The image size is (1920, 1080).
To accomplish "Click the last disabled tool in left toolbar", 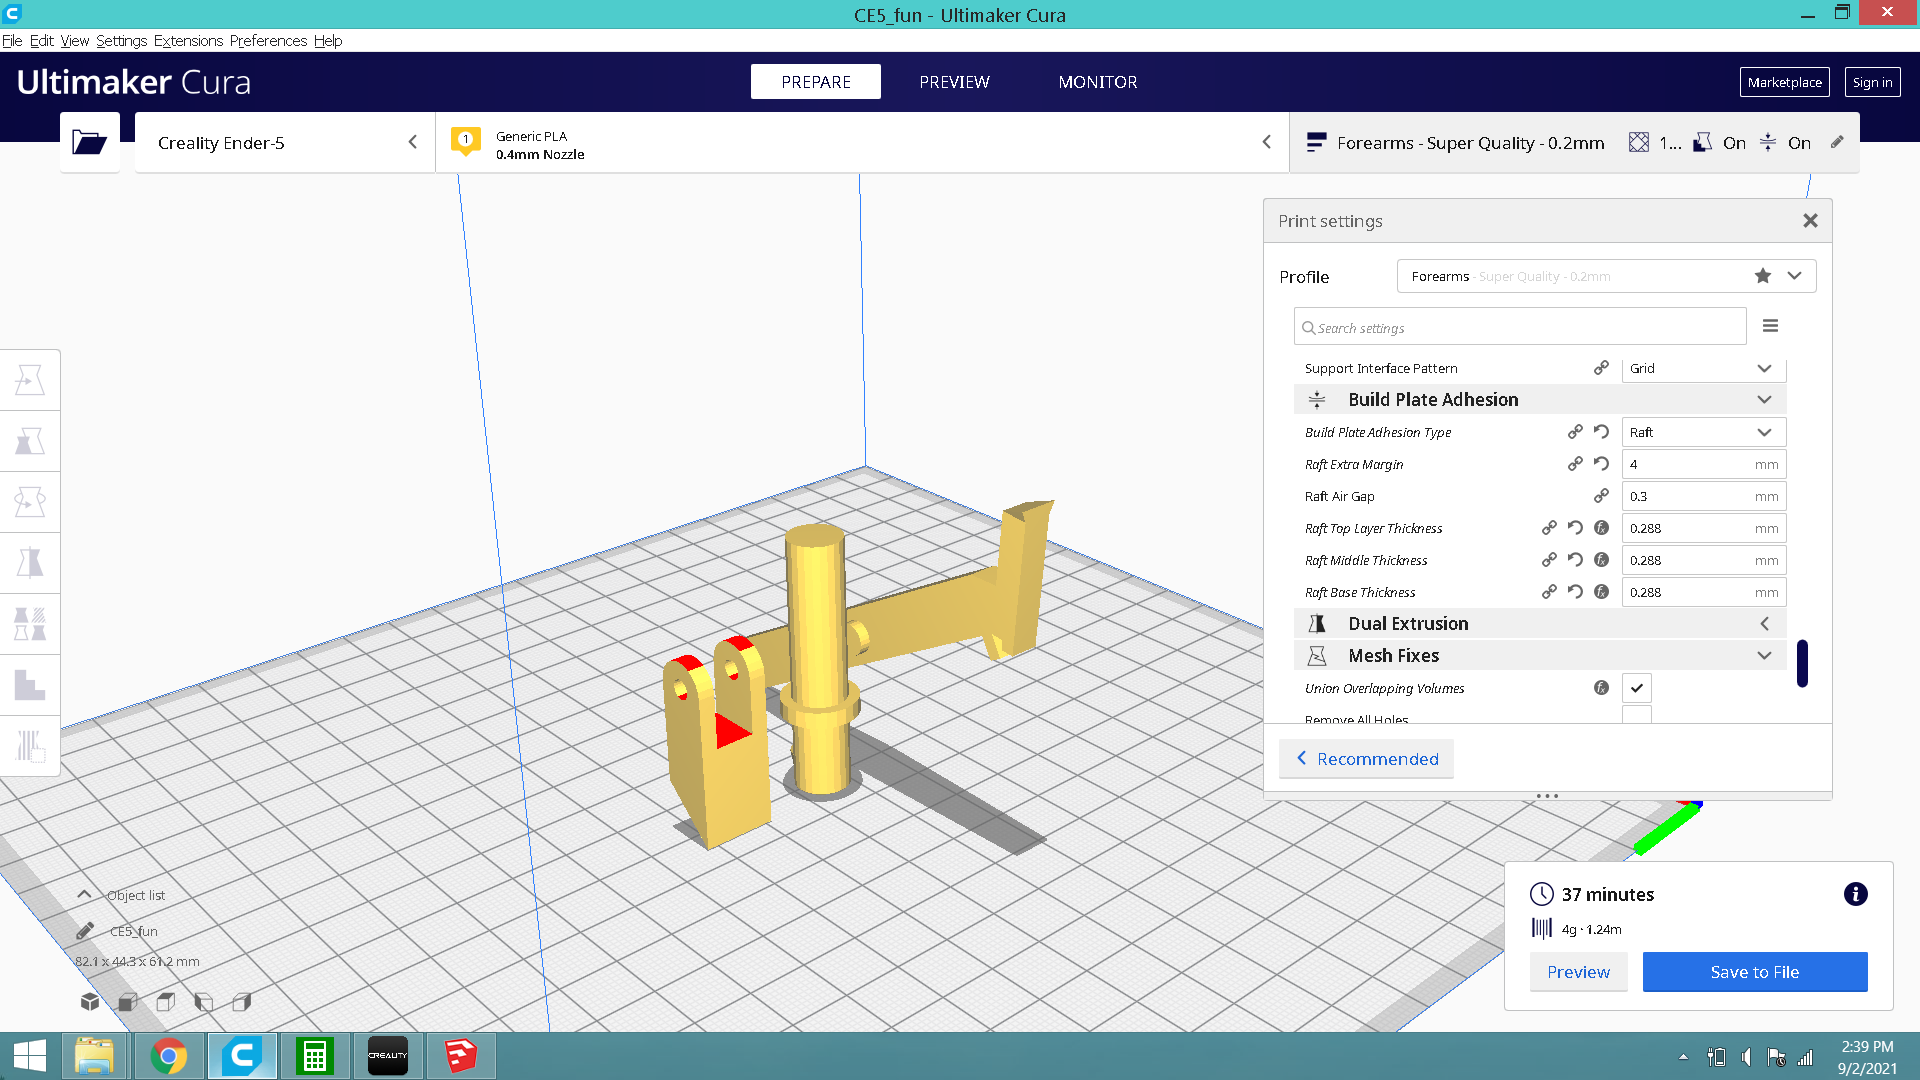I will coord(30,746).
